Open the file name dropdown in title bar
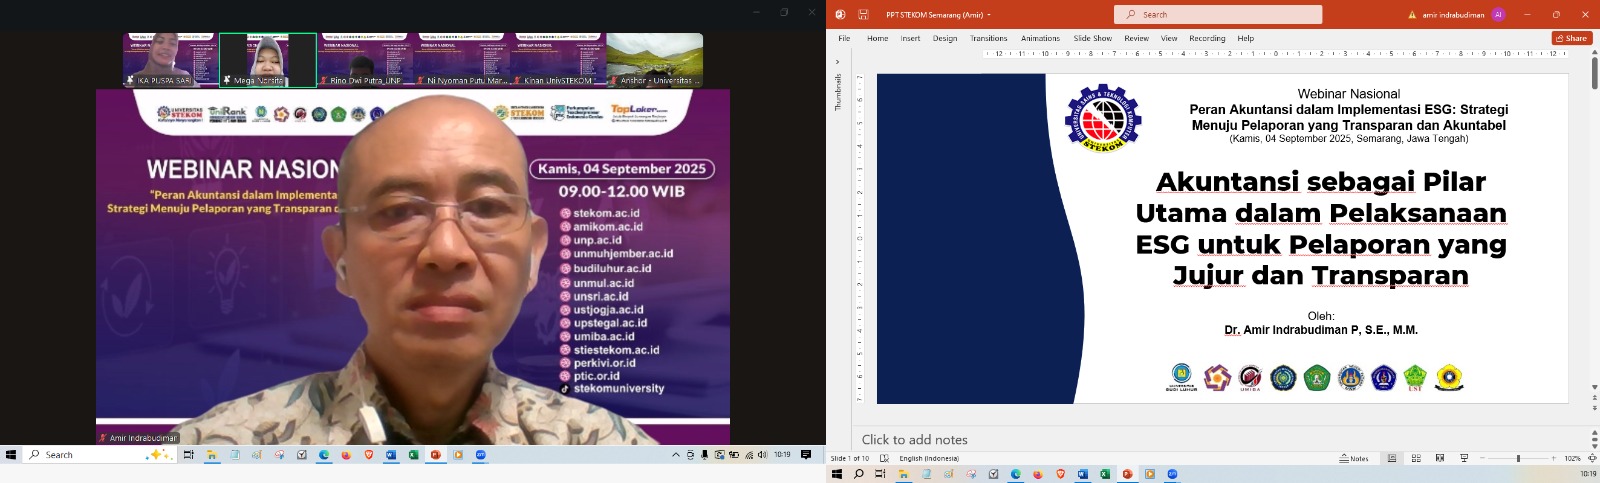This screenshot has width=1600, height=483. click(989, 15)
